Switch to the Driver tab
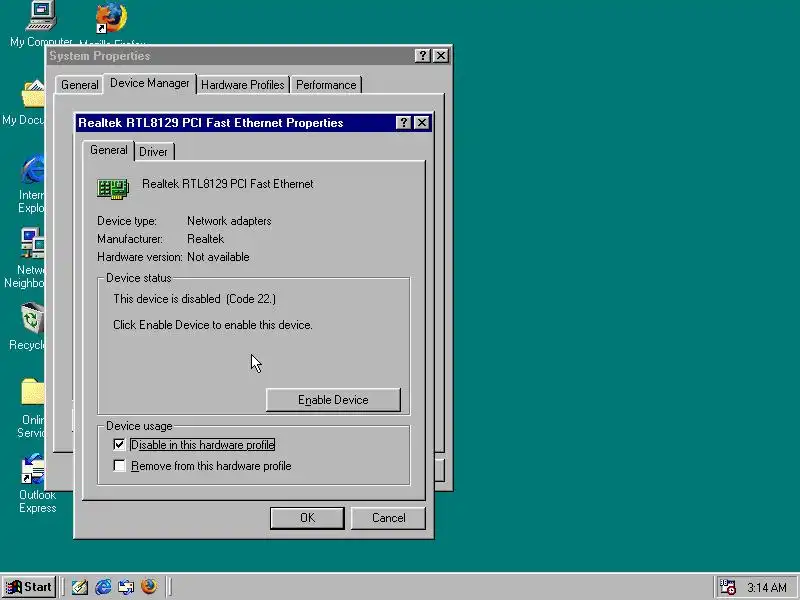Image resolution: width=800 pixels, height=600 pixels. [154, 152]
